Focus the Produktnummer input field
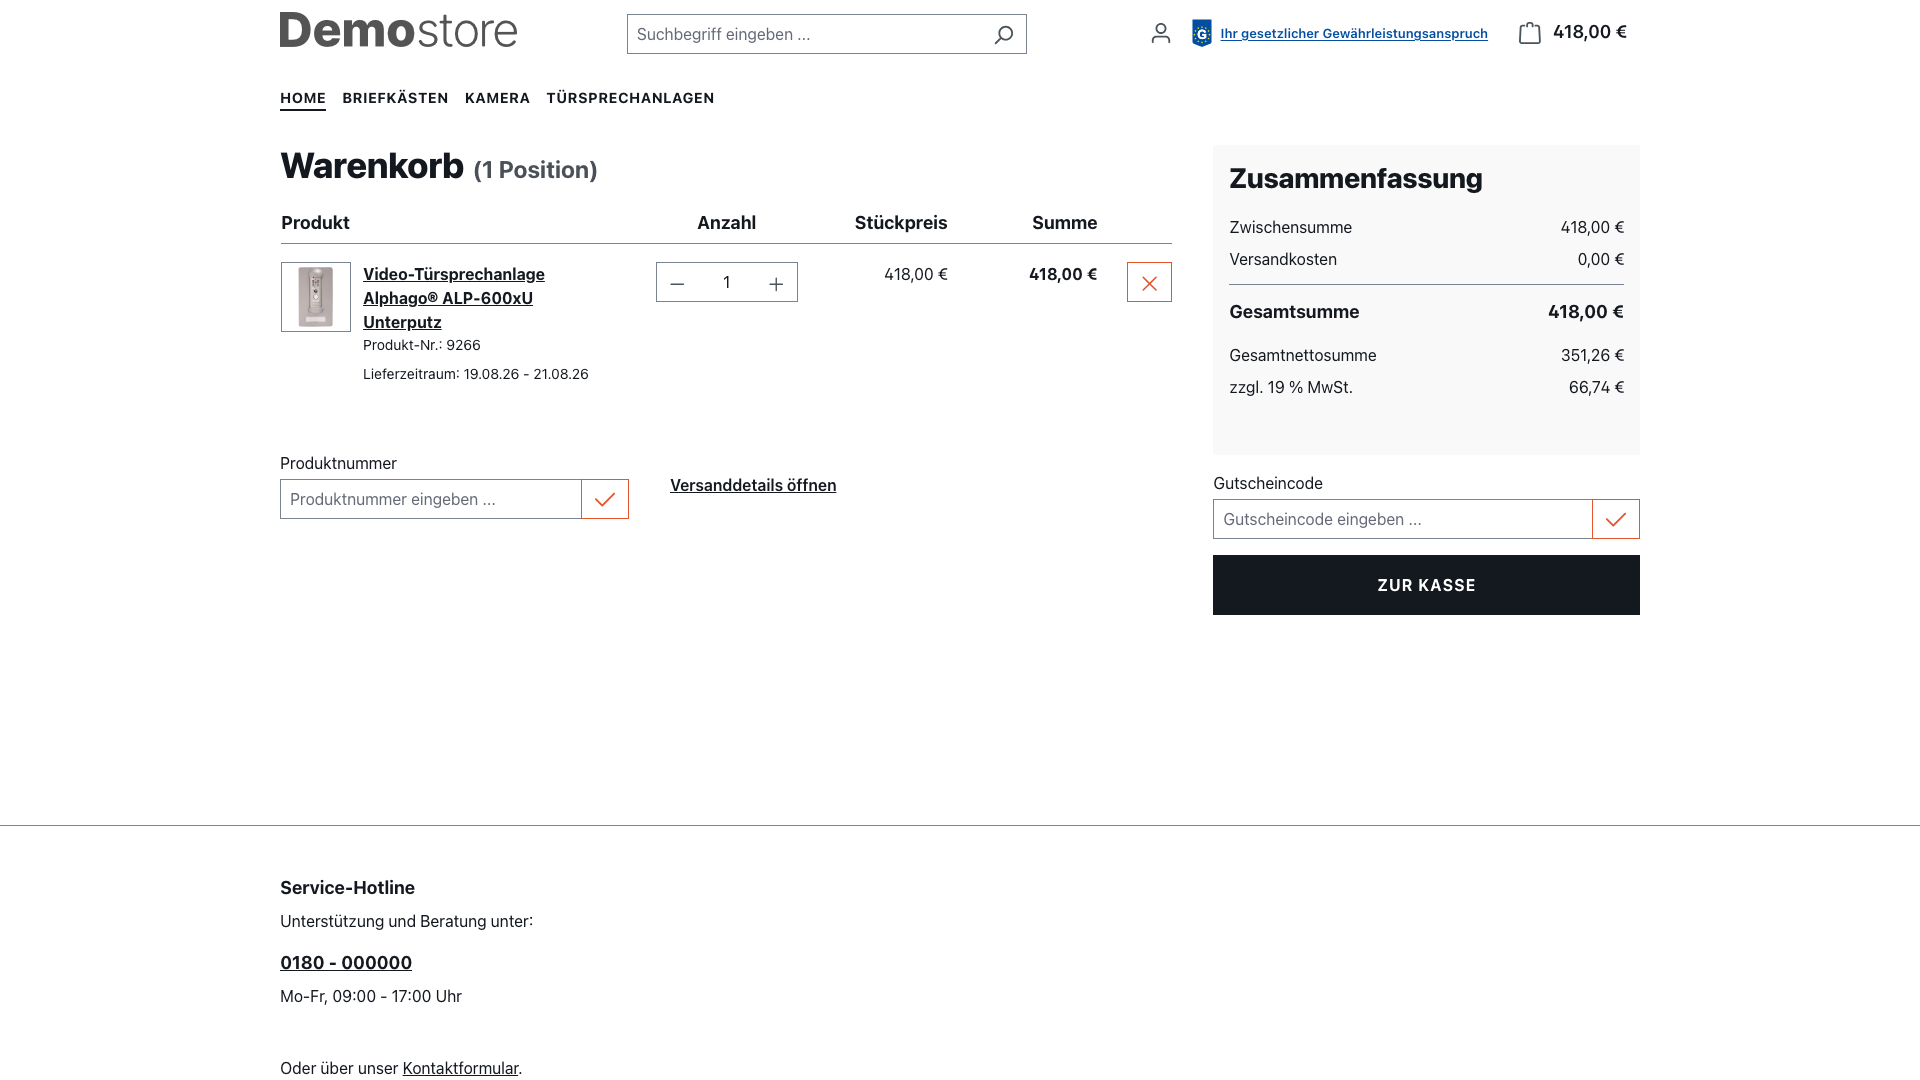The image size is (1920, 1080). pos(431,499)
